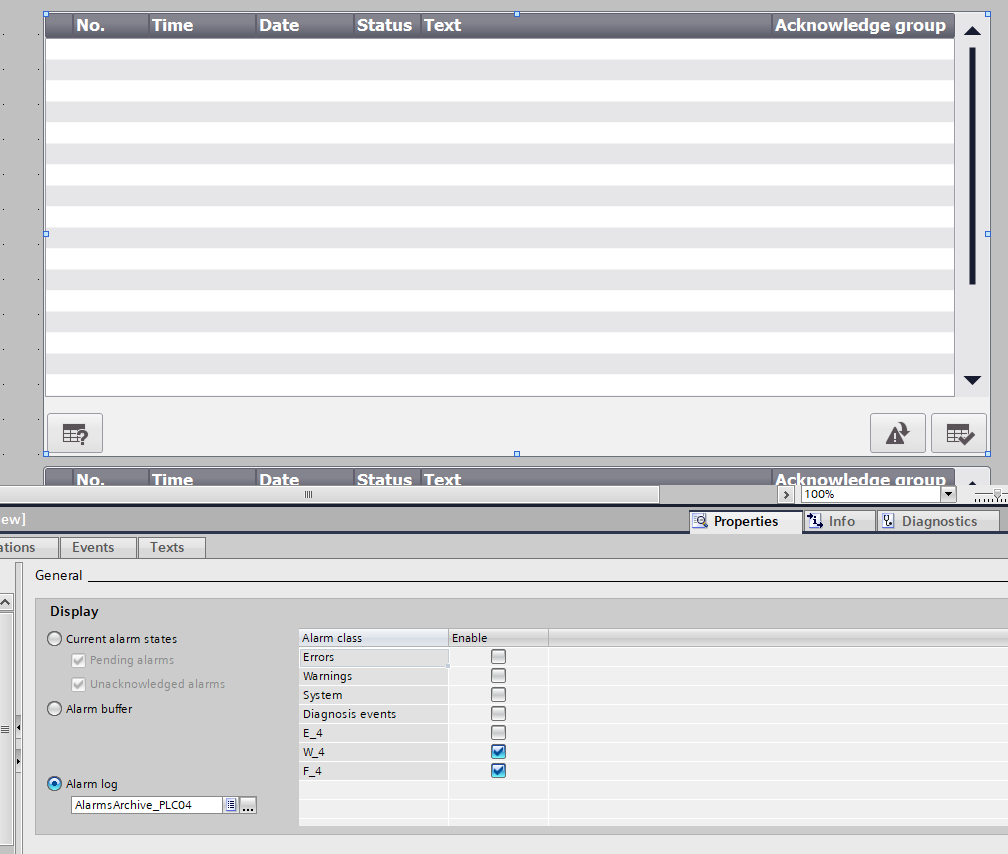Click the Info tab icon
Screen dimensions: 1008x854
(x=815, y=521)
